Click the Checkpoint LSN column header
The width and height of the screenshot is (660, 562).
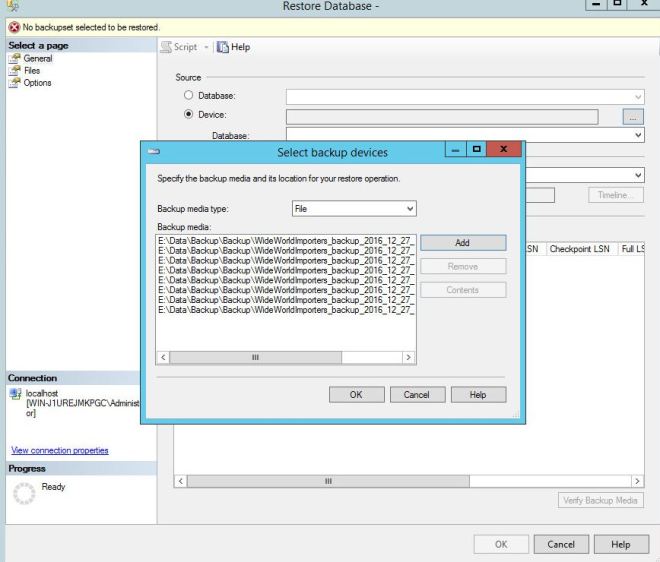(x=581, y=249)
